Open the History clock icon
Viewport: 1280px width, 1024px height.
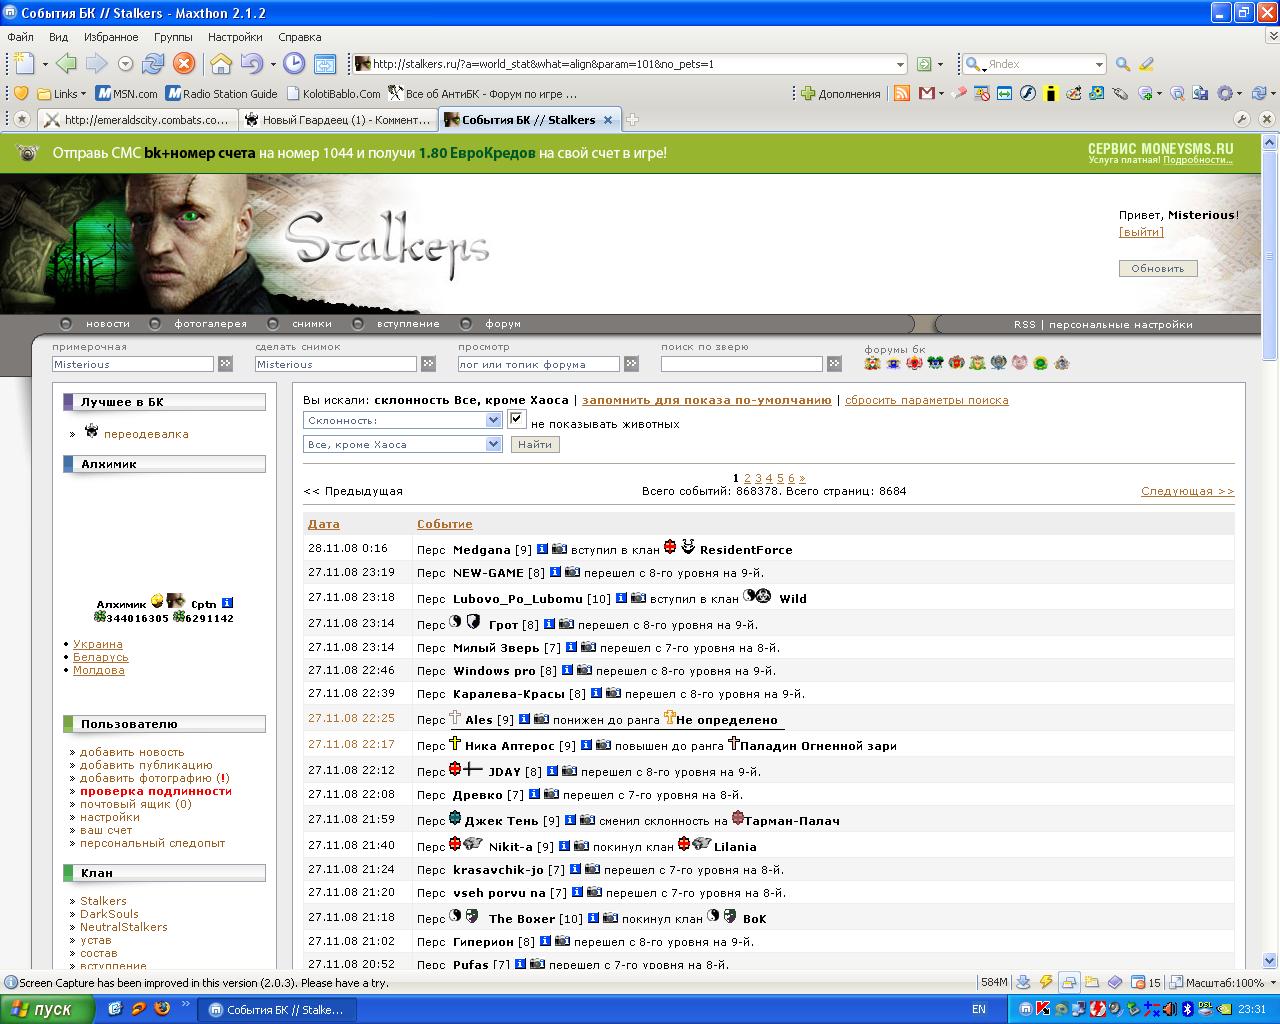click(294, 64)
